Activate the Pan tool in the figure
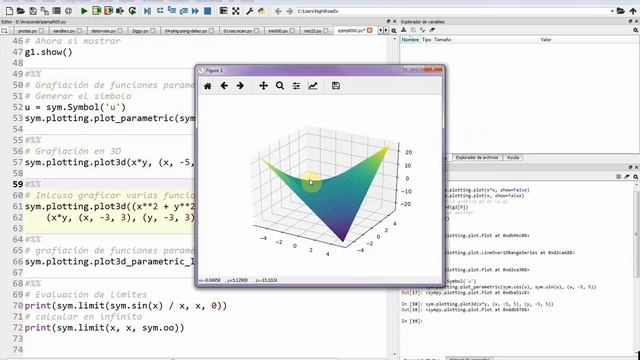Image resolution: width=640 pixels, height=360 pixels. (x=263, y=86)
